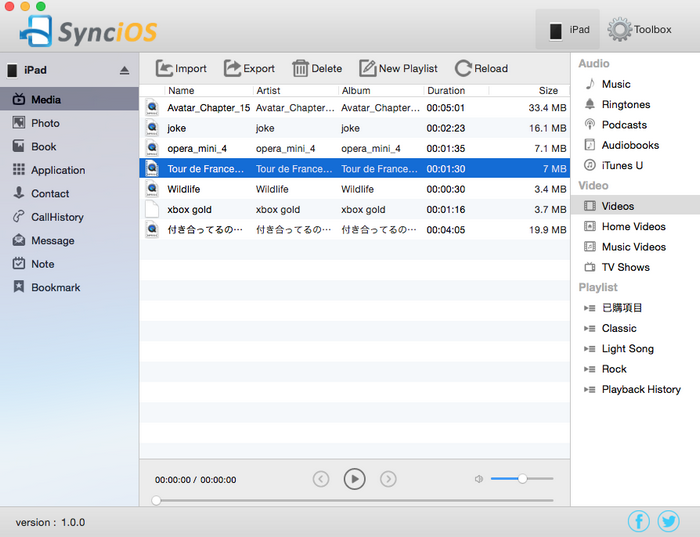Click the file icon of Avatar_Chapter_15
This screenshot has height=537, width=700.
[x=152, y=108]
